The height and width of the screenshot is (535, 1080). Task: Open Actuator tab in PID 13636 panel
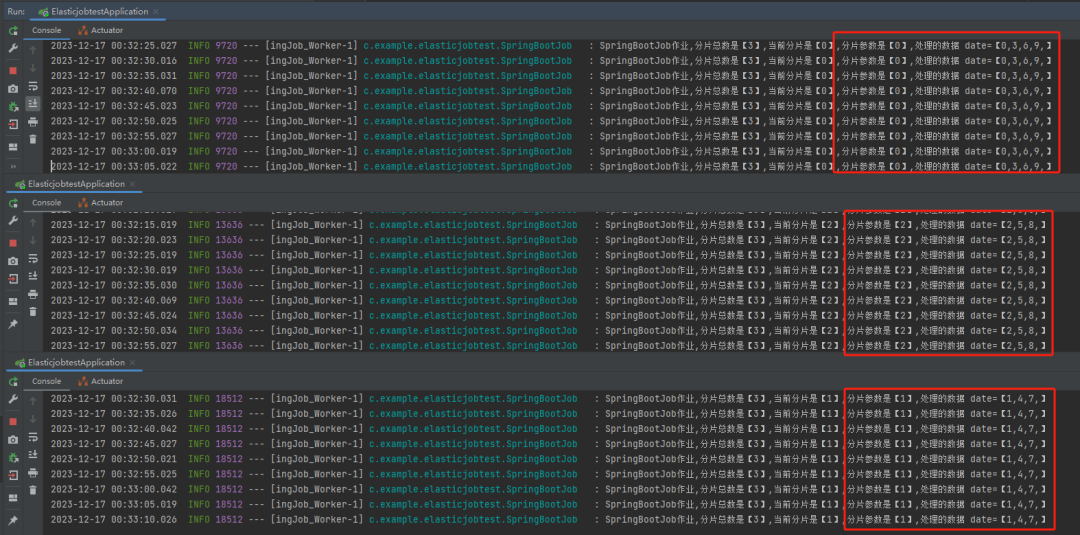click(x=100, y=202)
